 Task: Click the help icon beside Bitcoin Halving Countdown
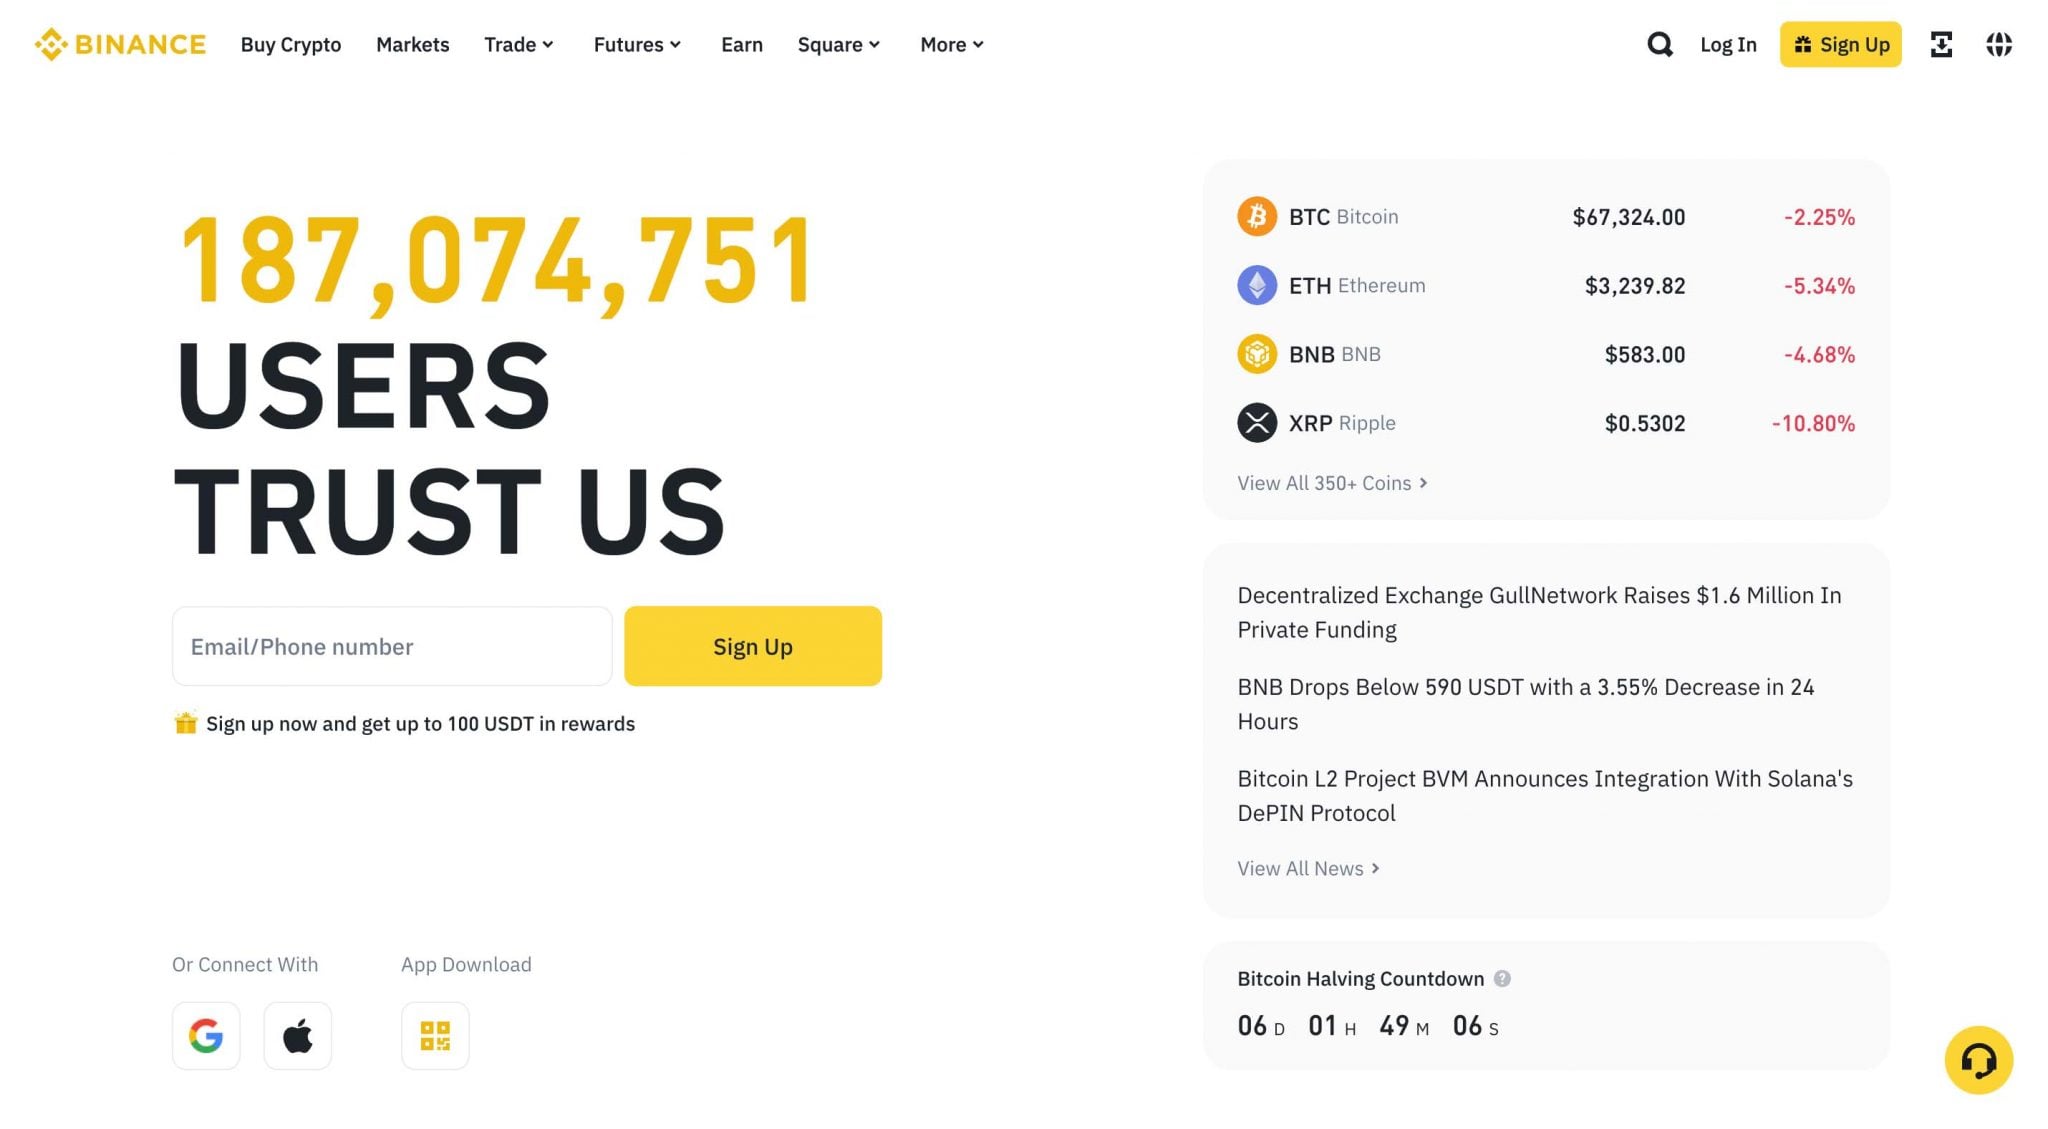click(1503, 979)
